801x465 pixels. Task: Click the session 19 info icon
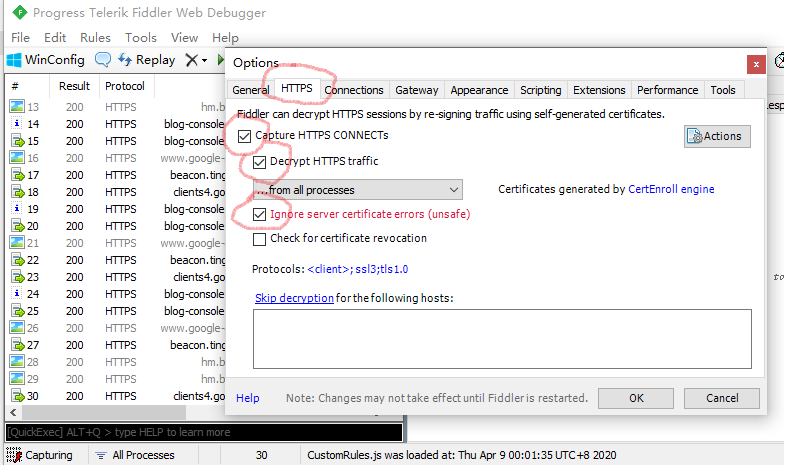coord(17,208)
